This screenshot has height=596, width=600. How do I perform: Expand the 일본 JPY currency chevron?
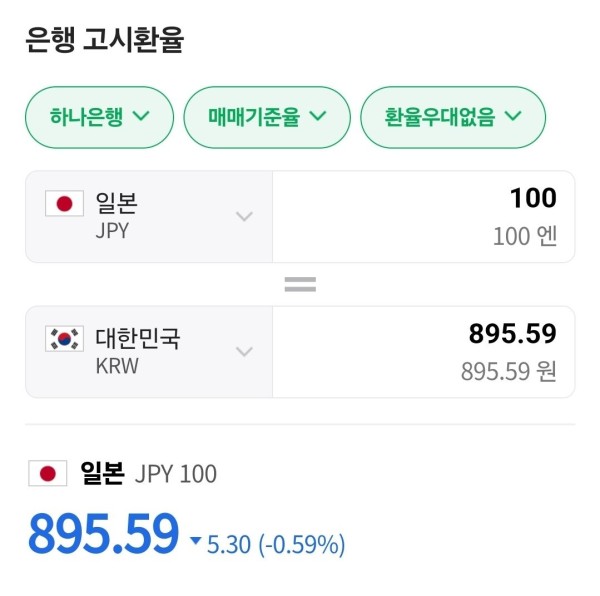click(x=244, y=216)
